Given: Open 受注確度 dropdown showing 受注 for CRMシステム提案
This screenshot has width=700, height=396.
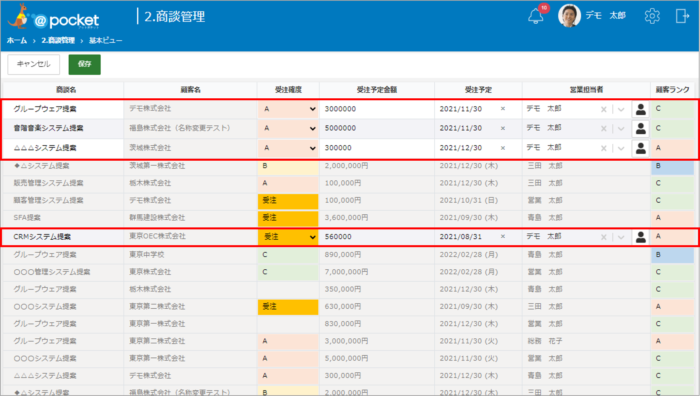Looking at the screenshot, I should tap(288, 237).
